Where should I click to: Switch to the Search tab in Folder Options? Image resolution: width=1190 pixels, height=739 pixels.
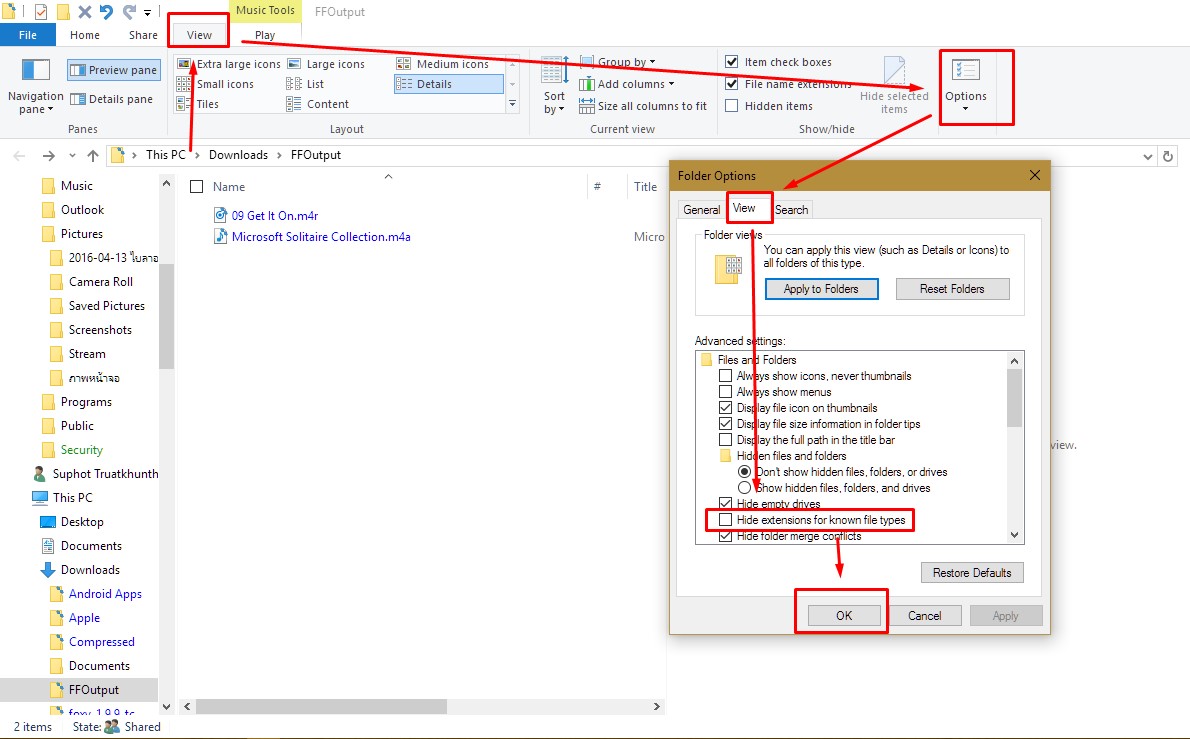click(792, 209)
